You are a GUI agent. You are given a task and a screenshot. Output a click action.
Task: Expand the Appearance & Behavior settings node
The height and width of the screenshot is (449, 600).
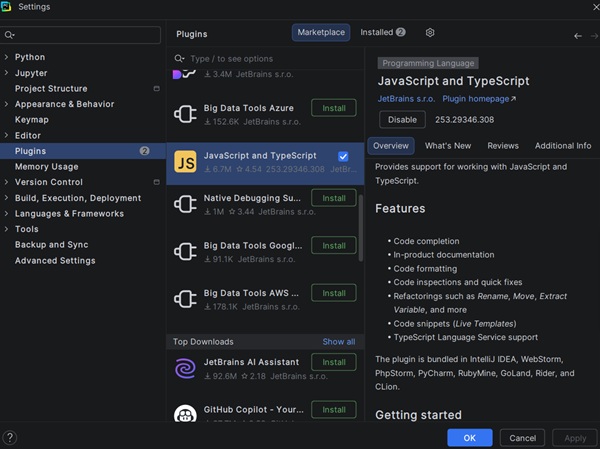(x=7, y=104)
